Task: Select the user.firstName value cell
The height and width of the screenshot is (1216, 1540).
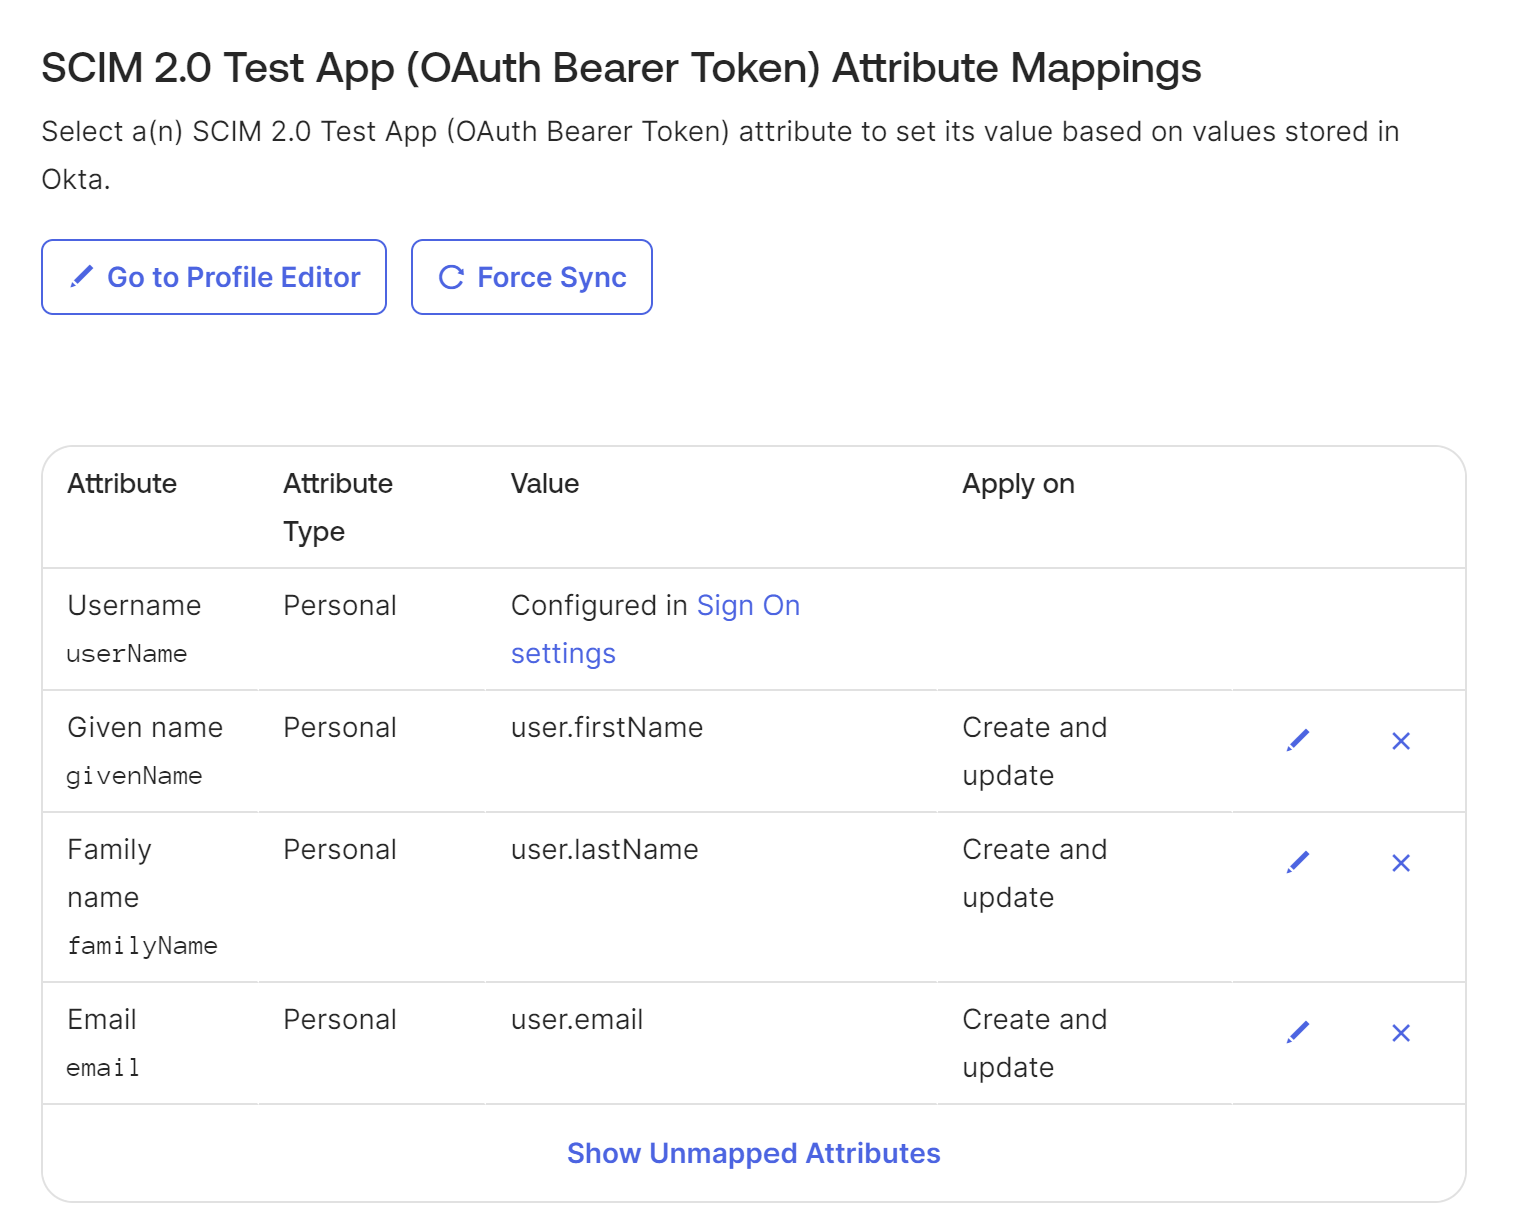Action: pos(607,728)
